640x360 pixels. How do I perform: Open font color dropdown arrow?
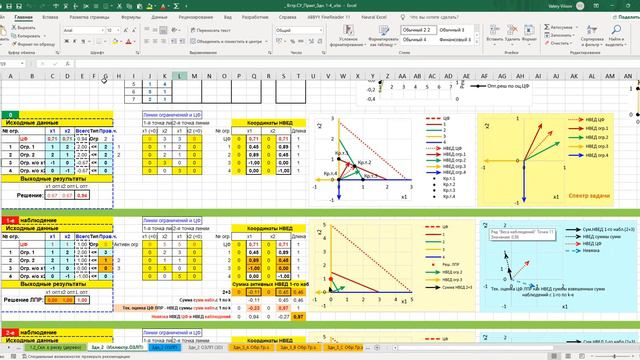click(134, 41)
